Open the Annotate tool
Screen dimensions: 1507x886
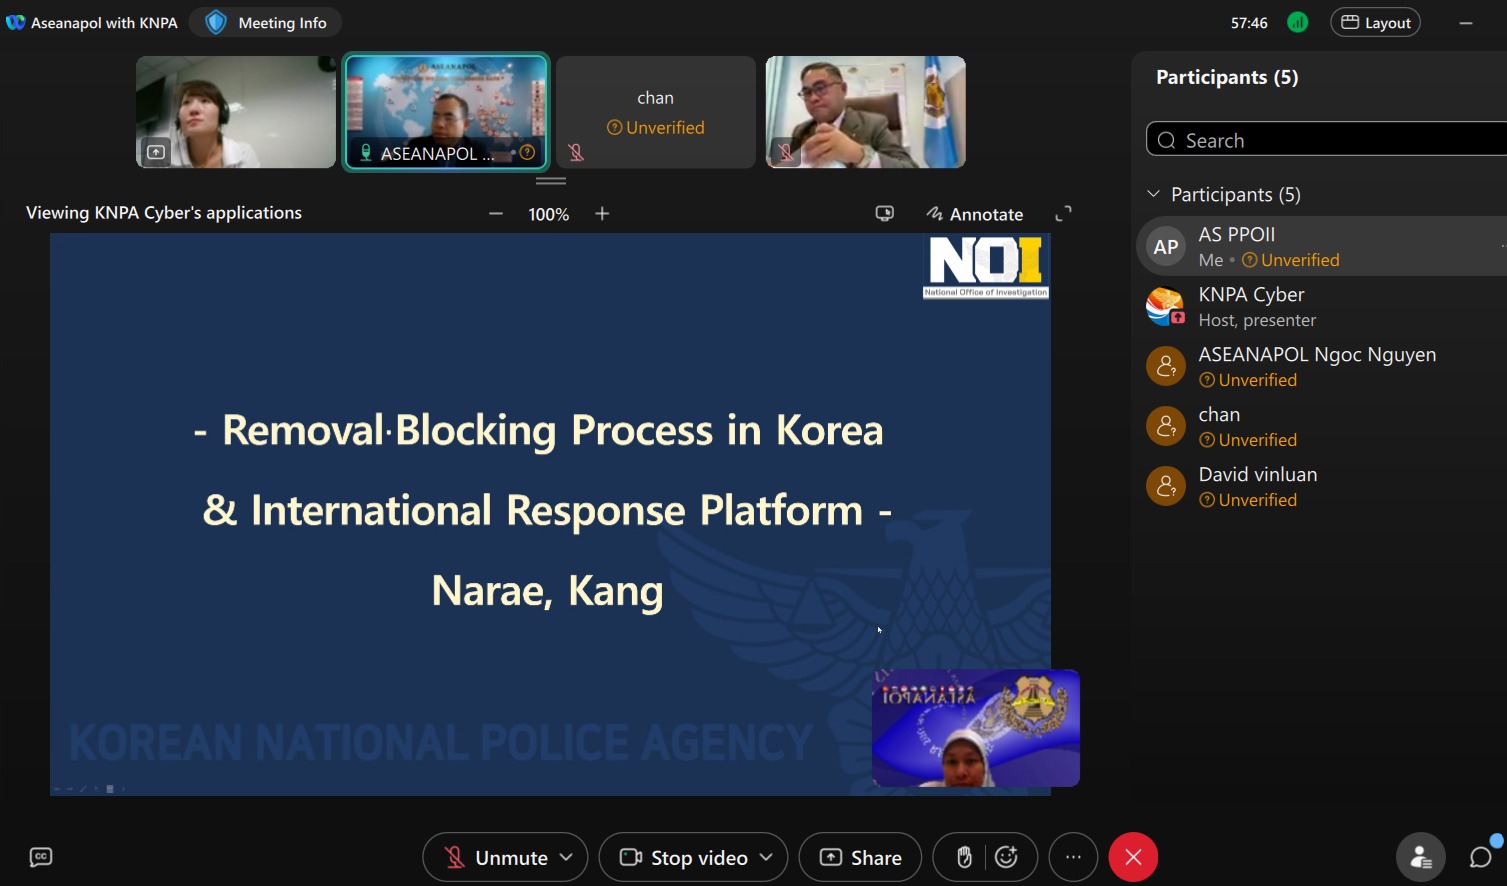(x=974, y=214)
